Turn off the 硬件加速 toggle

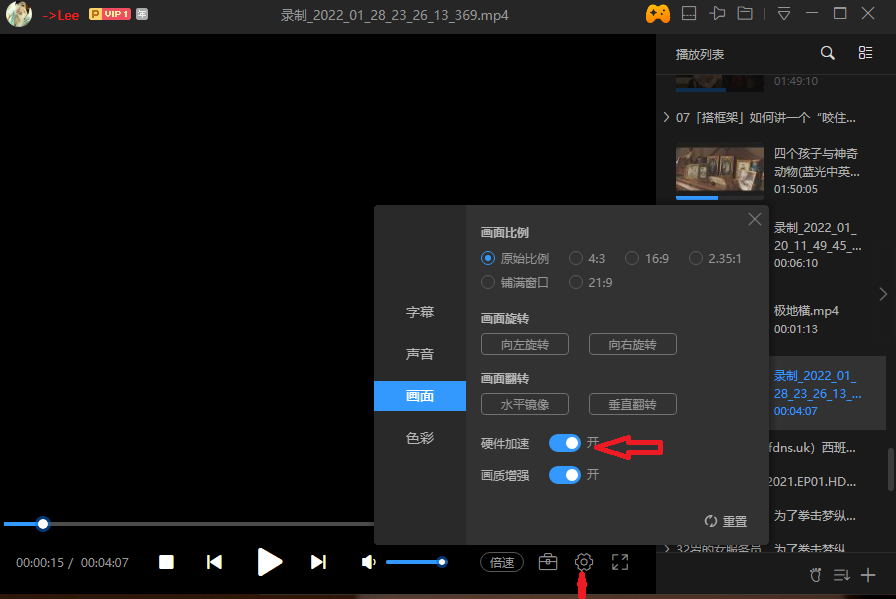coord(565,443)
